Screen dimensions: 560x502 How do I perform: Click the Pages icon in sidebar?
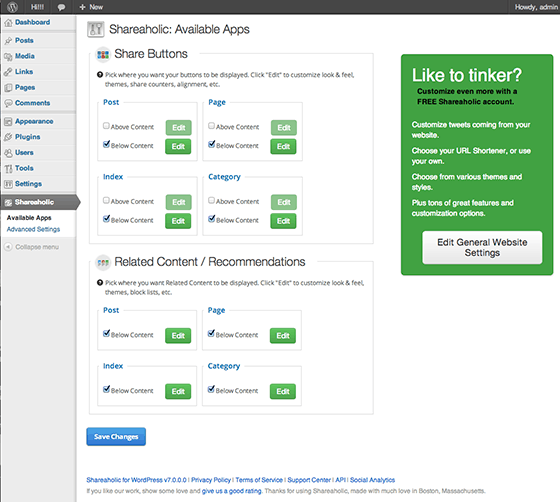[x=8, y=87]
